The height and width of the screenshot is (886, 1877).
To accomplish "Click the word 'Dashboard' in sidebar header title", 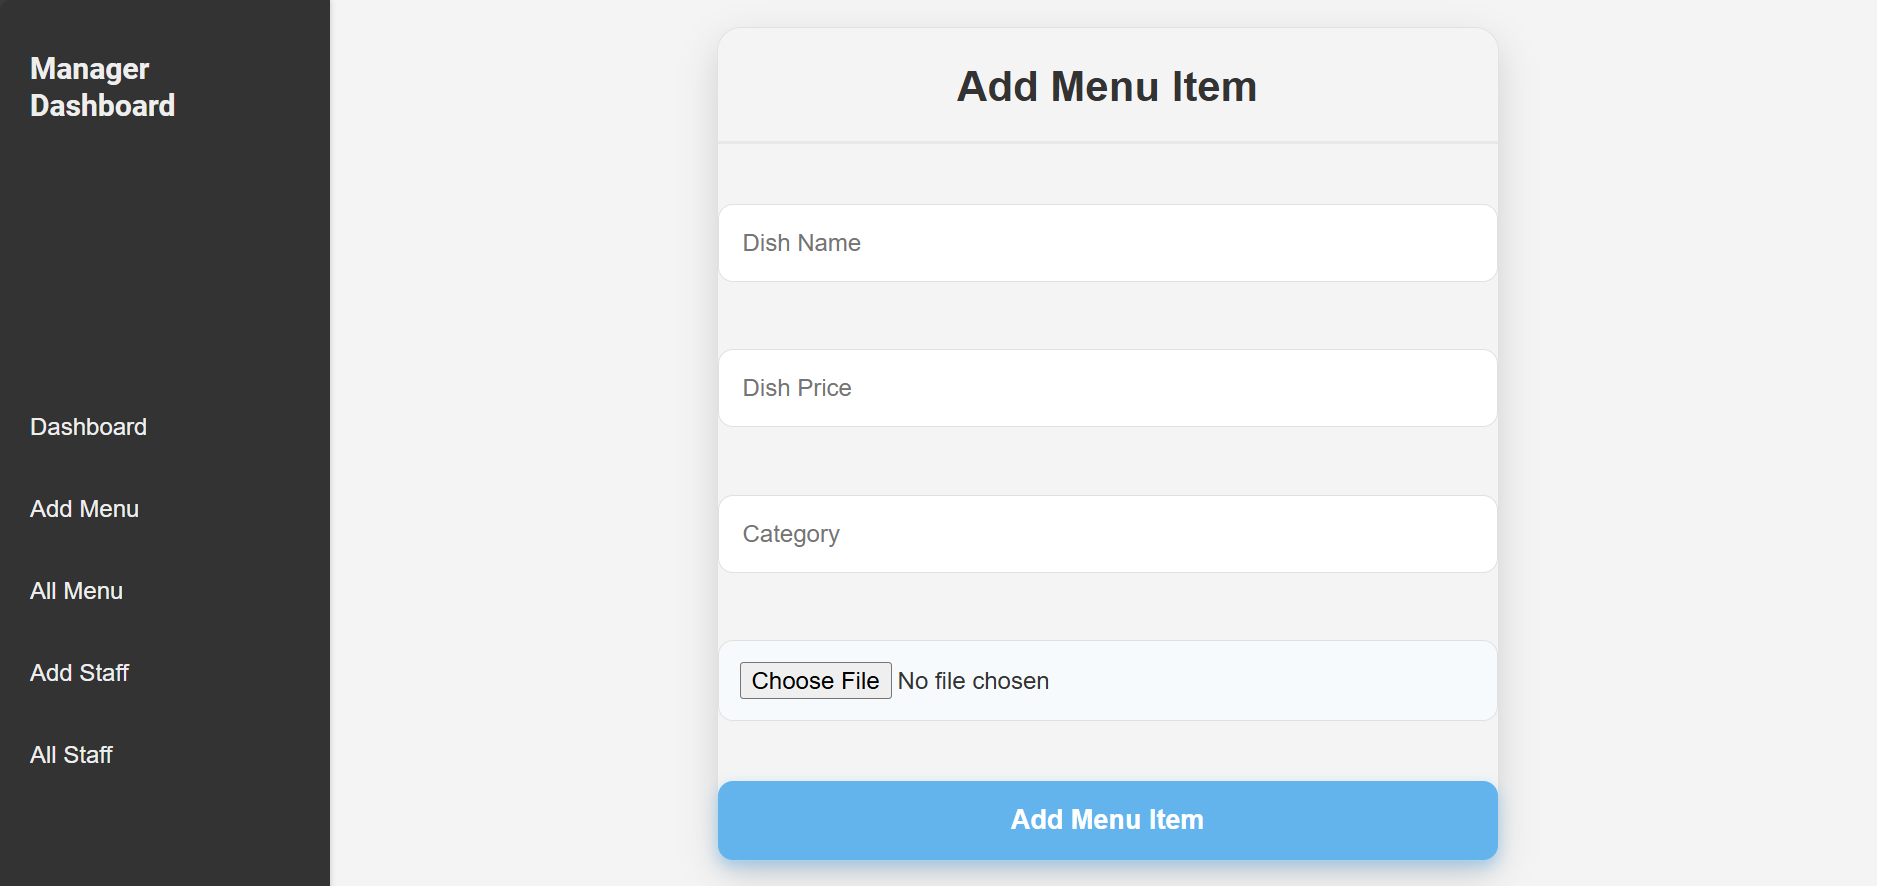I will click(102, 105).
